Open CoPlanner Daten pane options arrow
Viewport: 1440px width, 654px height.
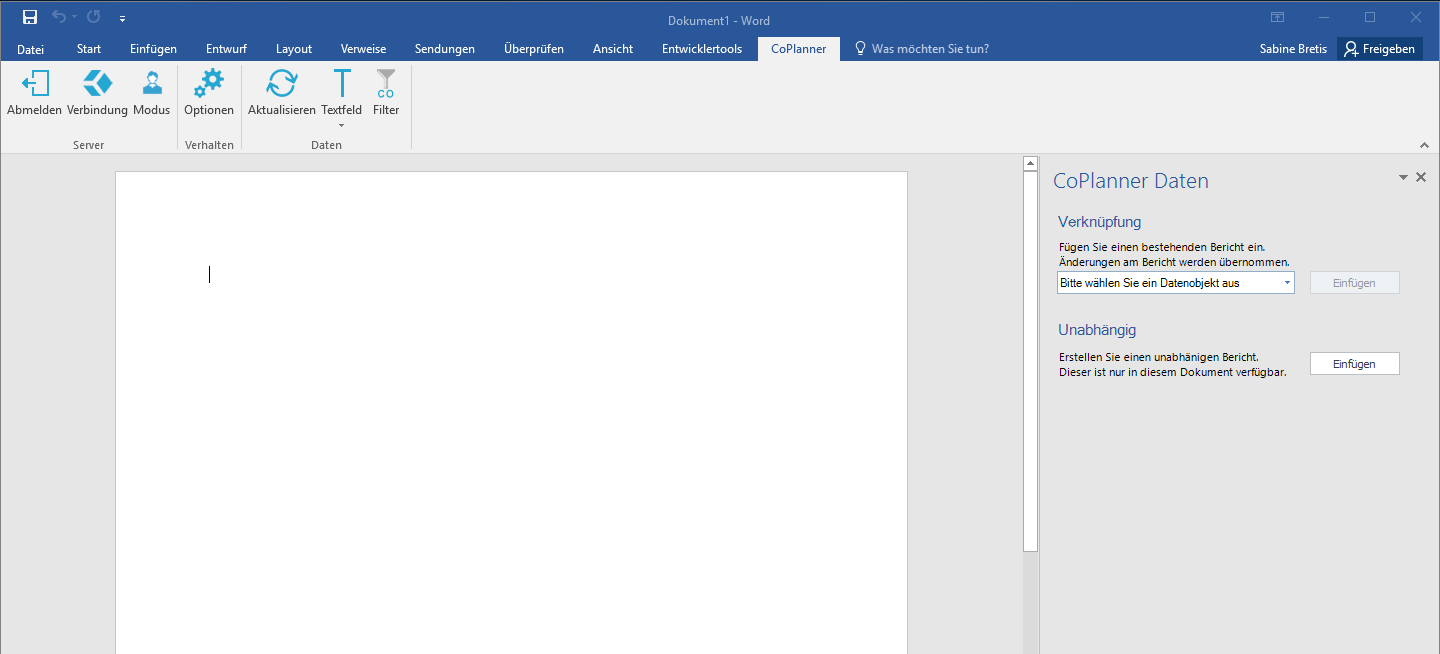pyautogui.click(x=1403, y=177)
